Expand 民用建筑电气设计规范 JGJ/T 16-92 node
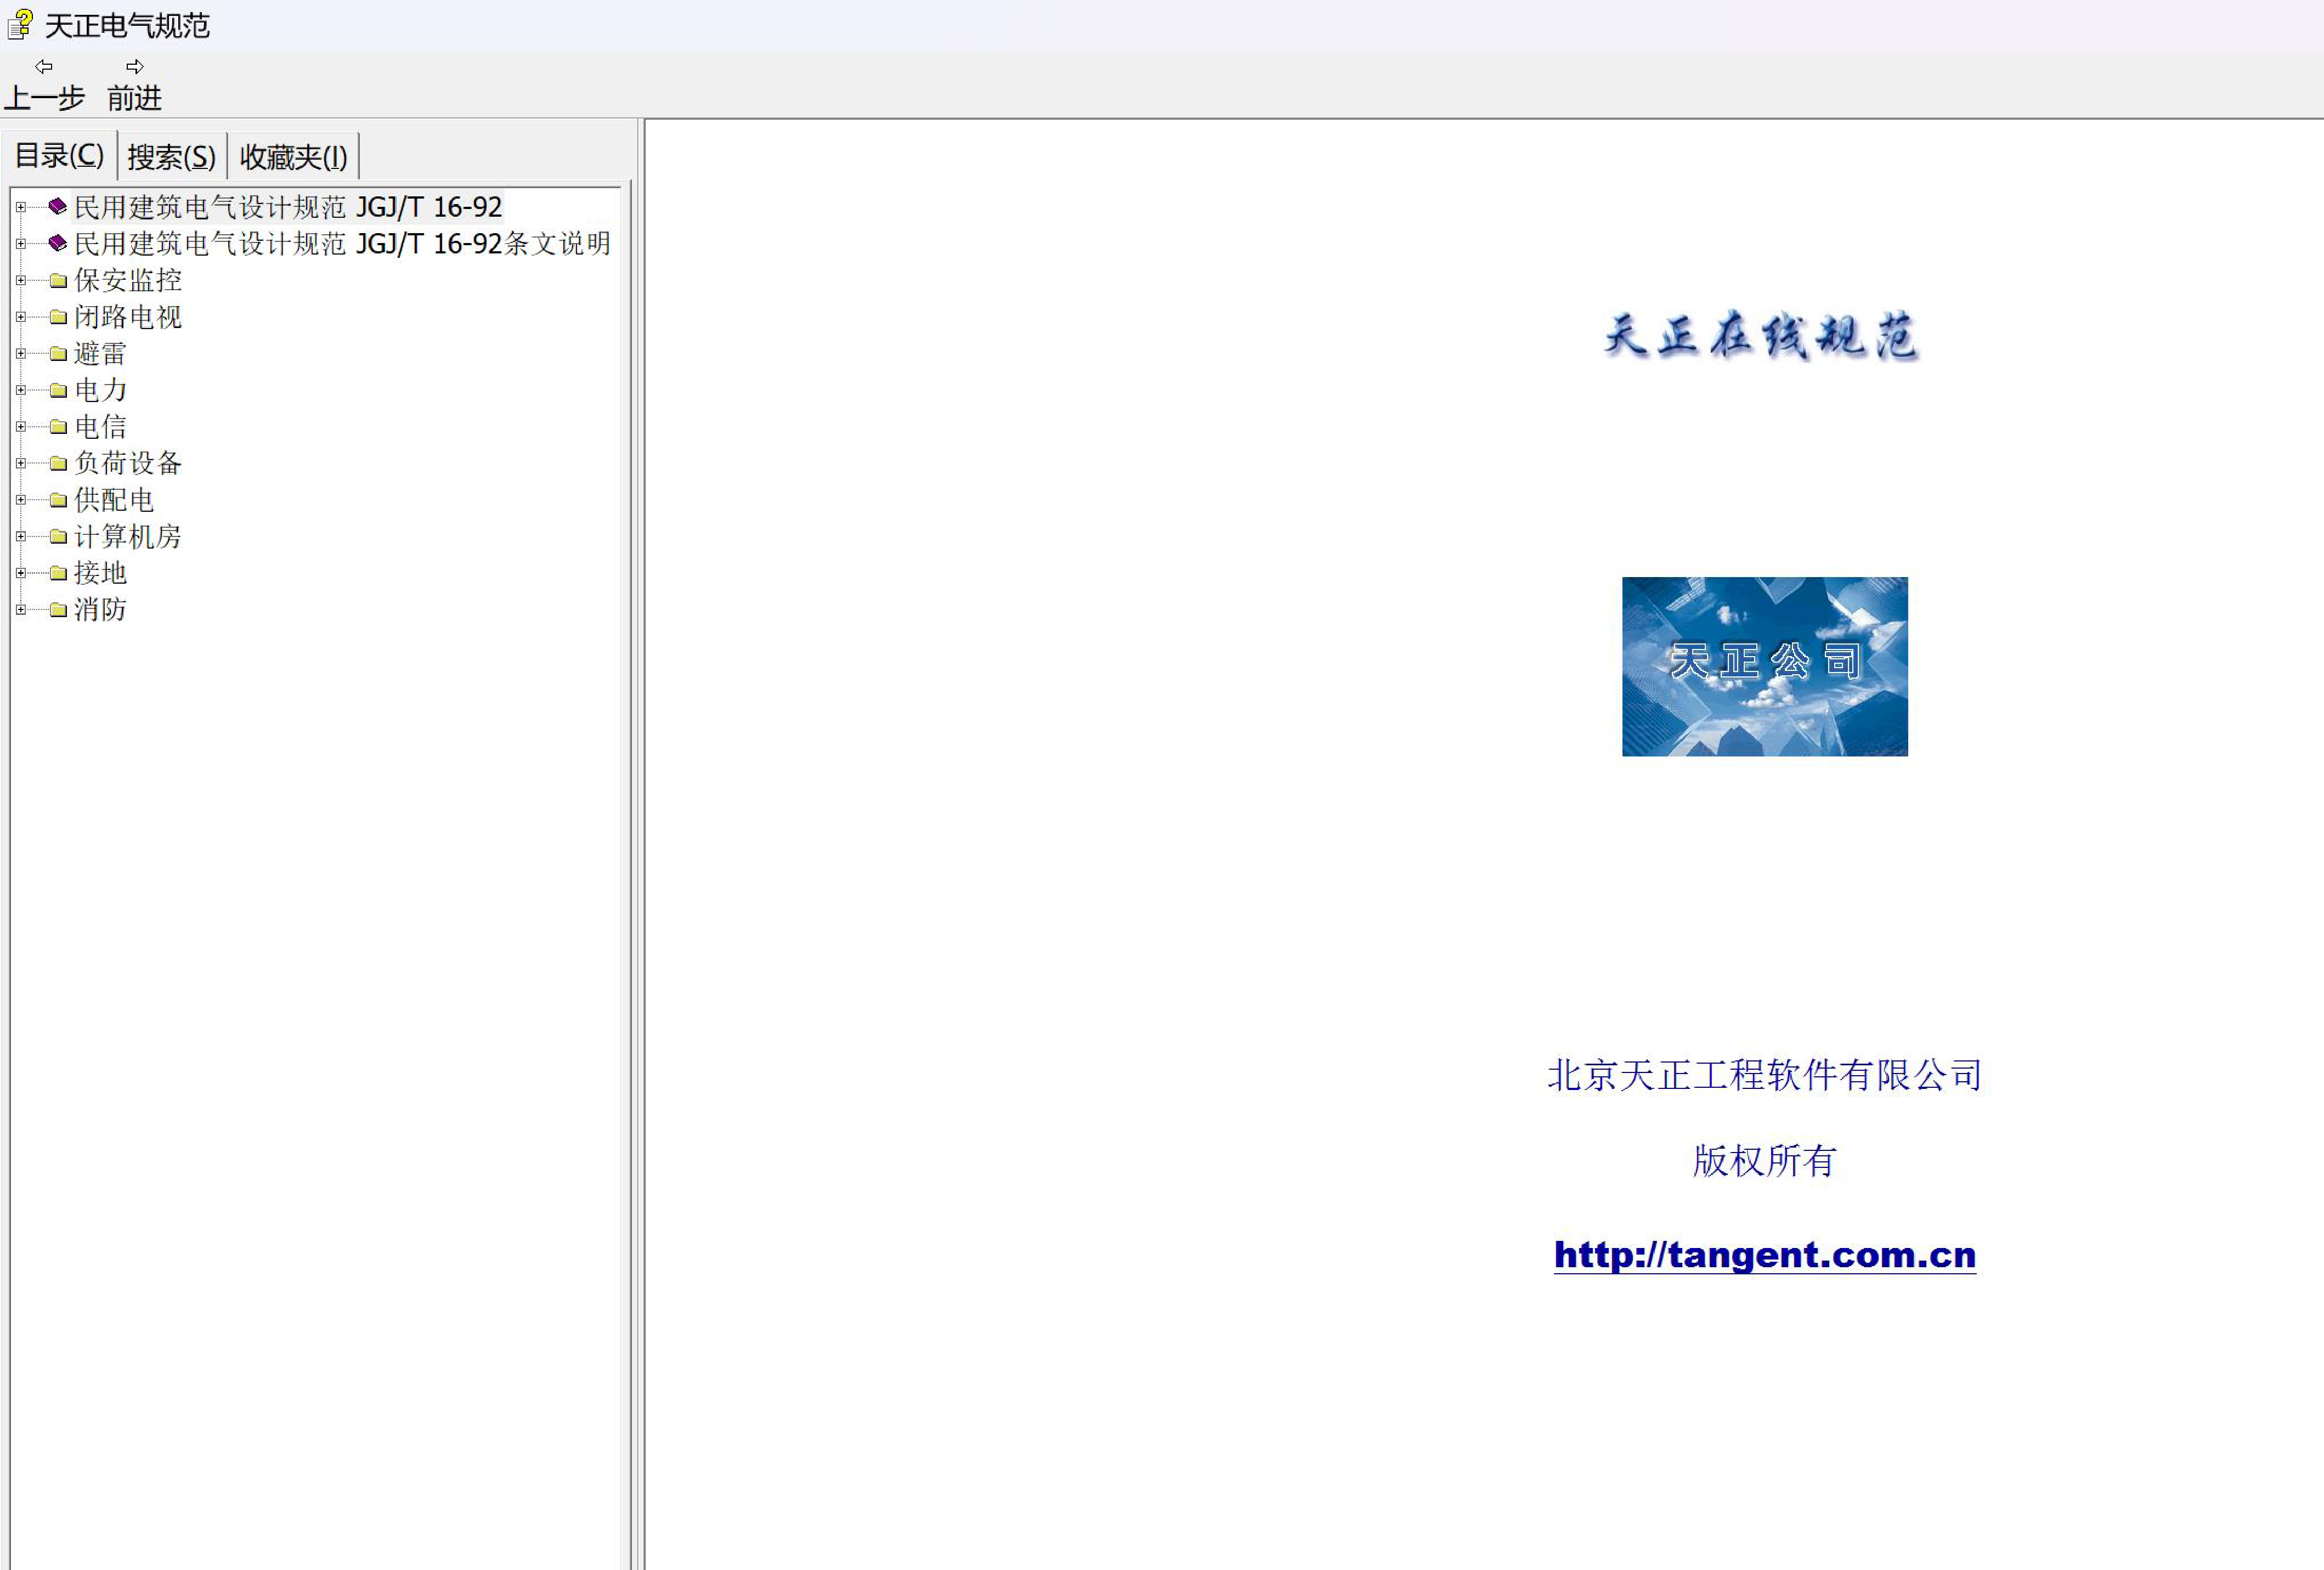2324x1570 pixels. 20,207
